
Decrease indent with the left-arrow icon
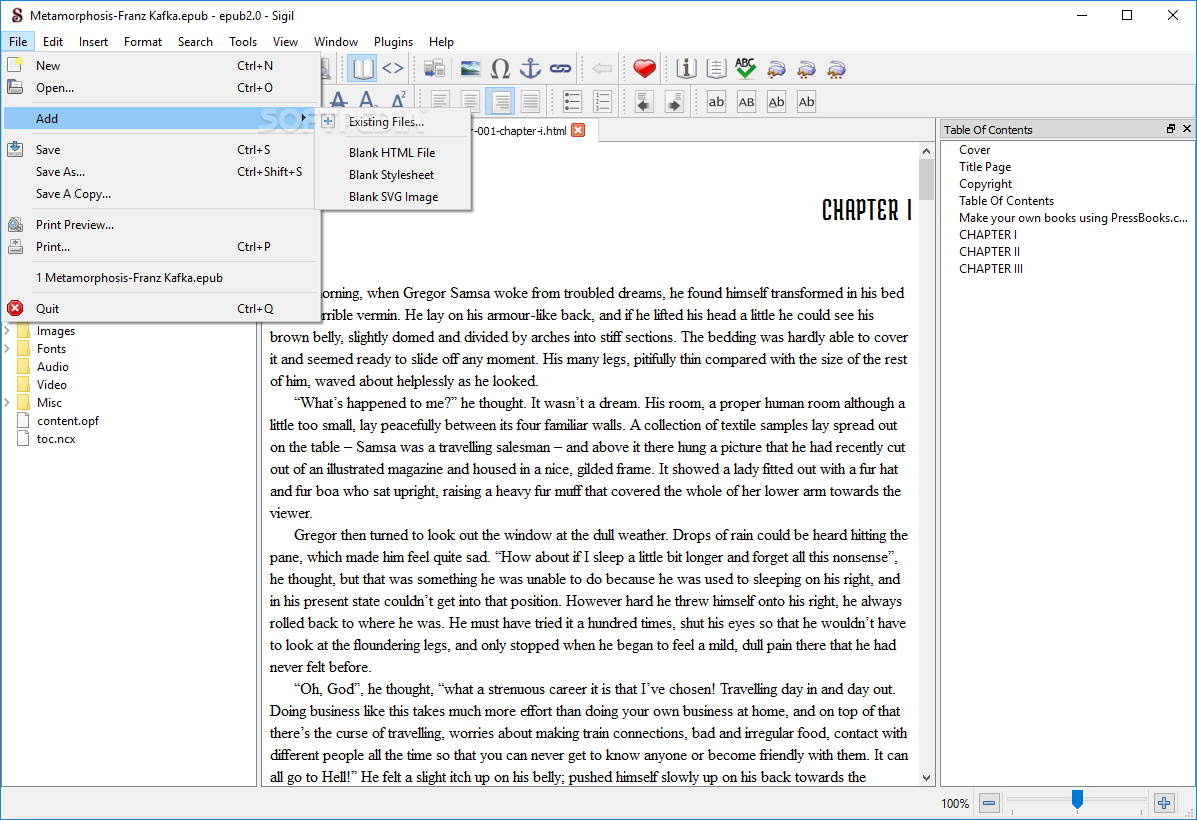pyautogui.click(x=644, y=102)
